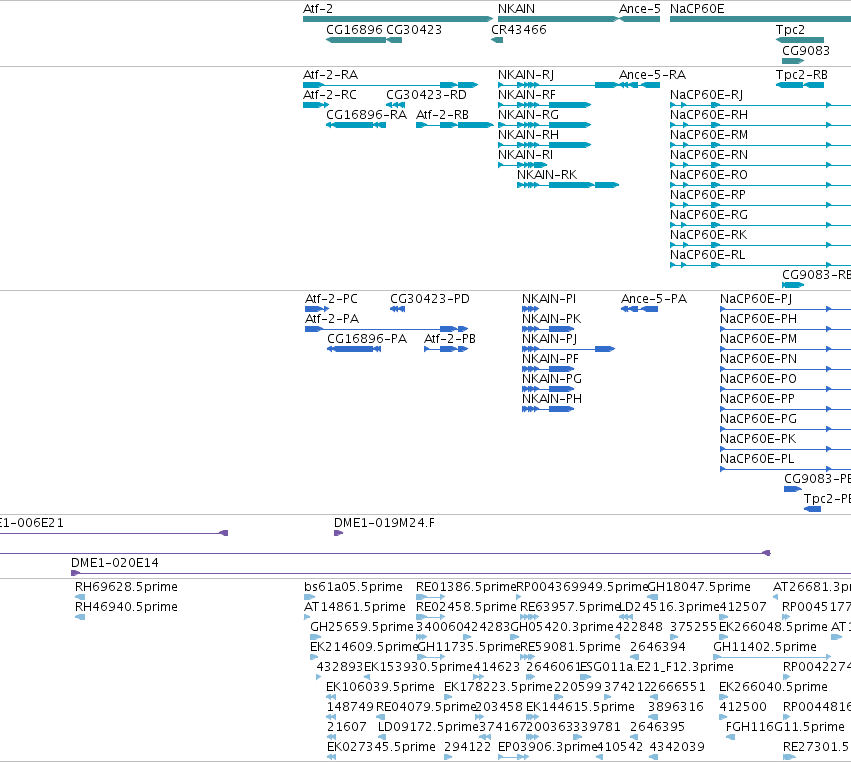Image resolution: width=851 pixels, height=762 pixels.
Task: Open transcript NaCP60E-RN label
Action: point(709,155)
